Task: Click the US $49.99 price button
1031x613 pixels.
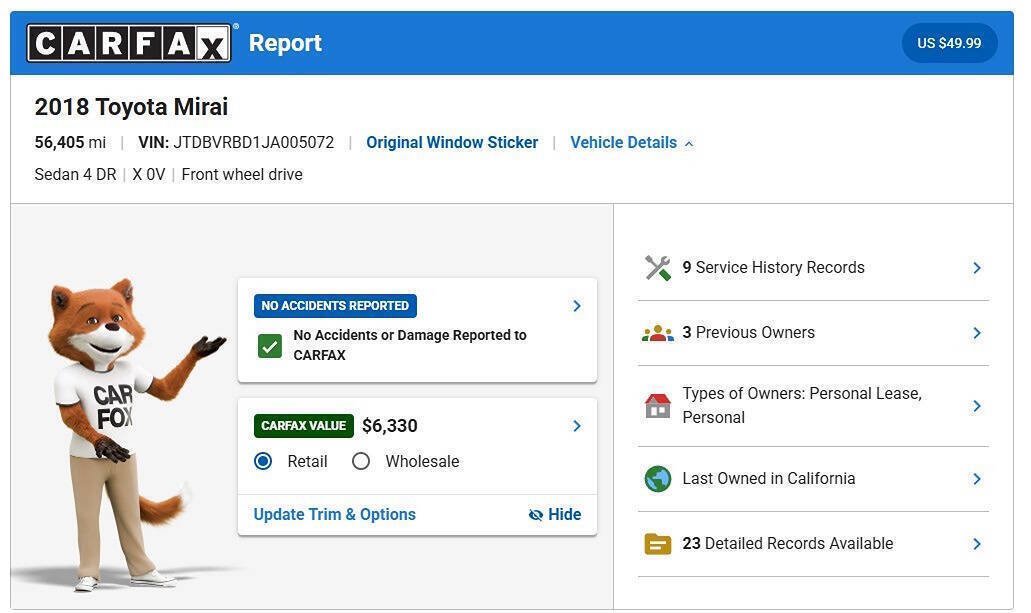Action: tap(949, 43)
